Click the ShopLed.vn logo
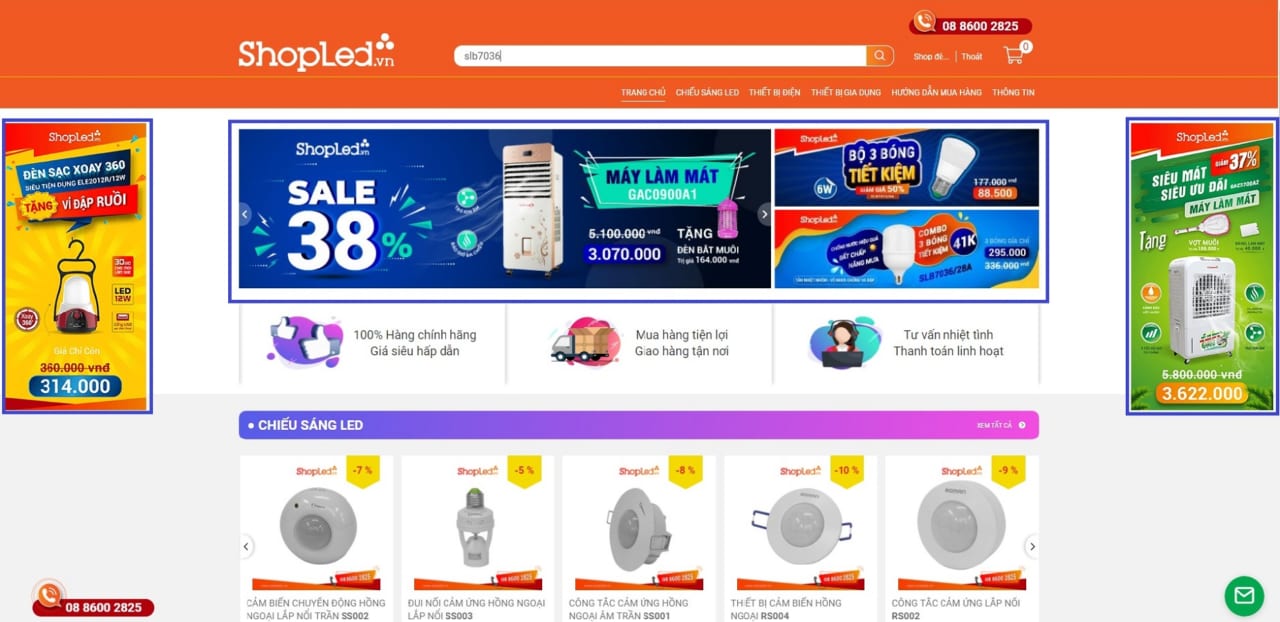The height and width of the screenshot is (622, 1280). [x=316, y=53]
